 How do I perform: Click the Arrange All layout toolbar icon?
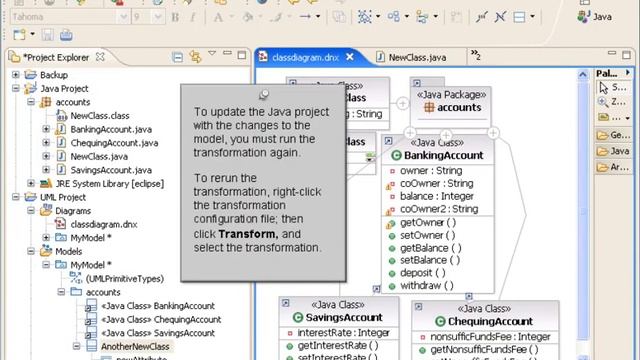(x=394, y=17)
